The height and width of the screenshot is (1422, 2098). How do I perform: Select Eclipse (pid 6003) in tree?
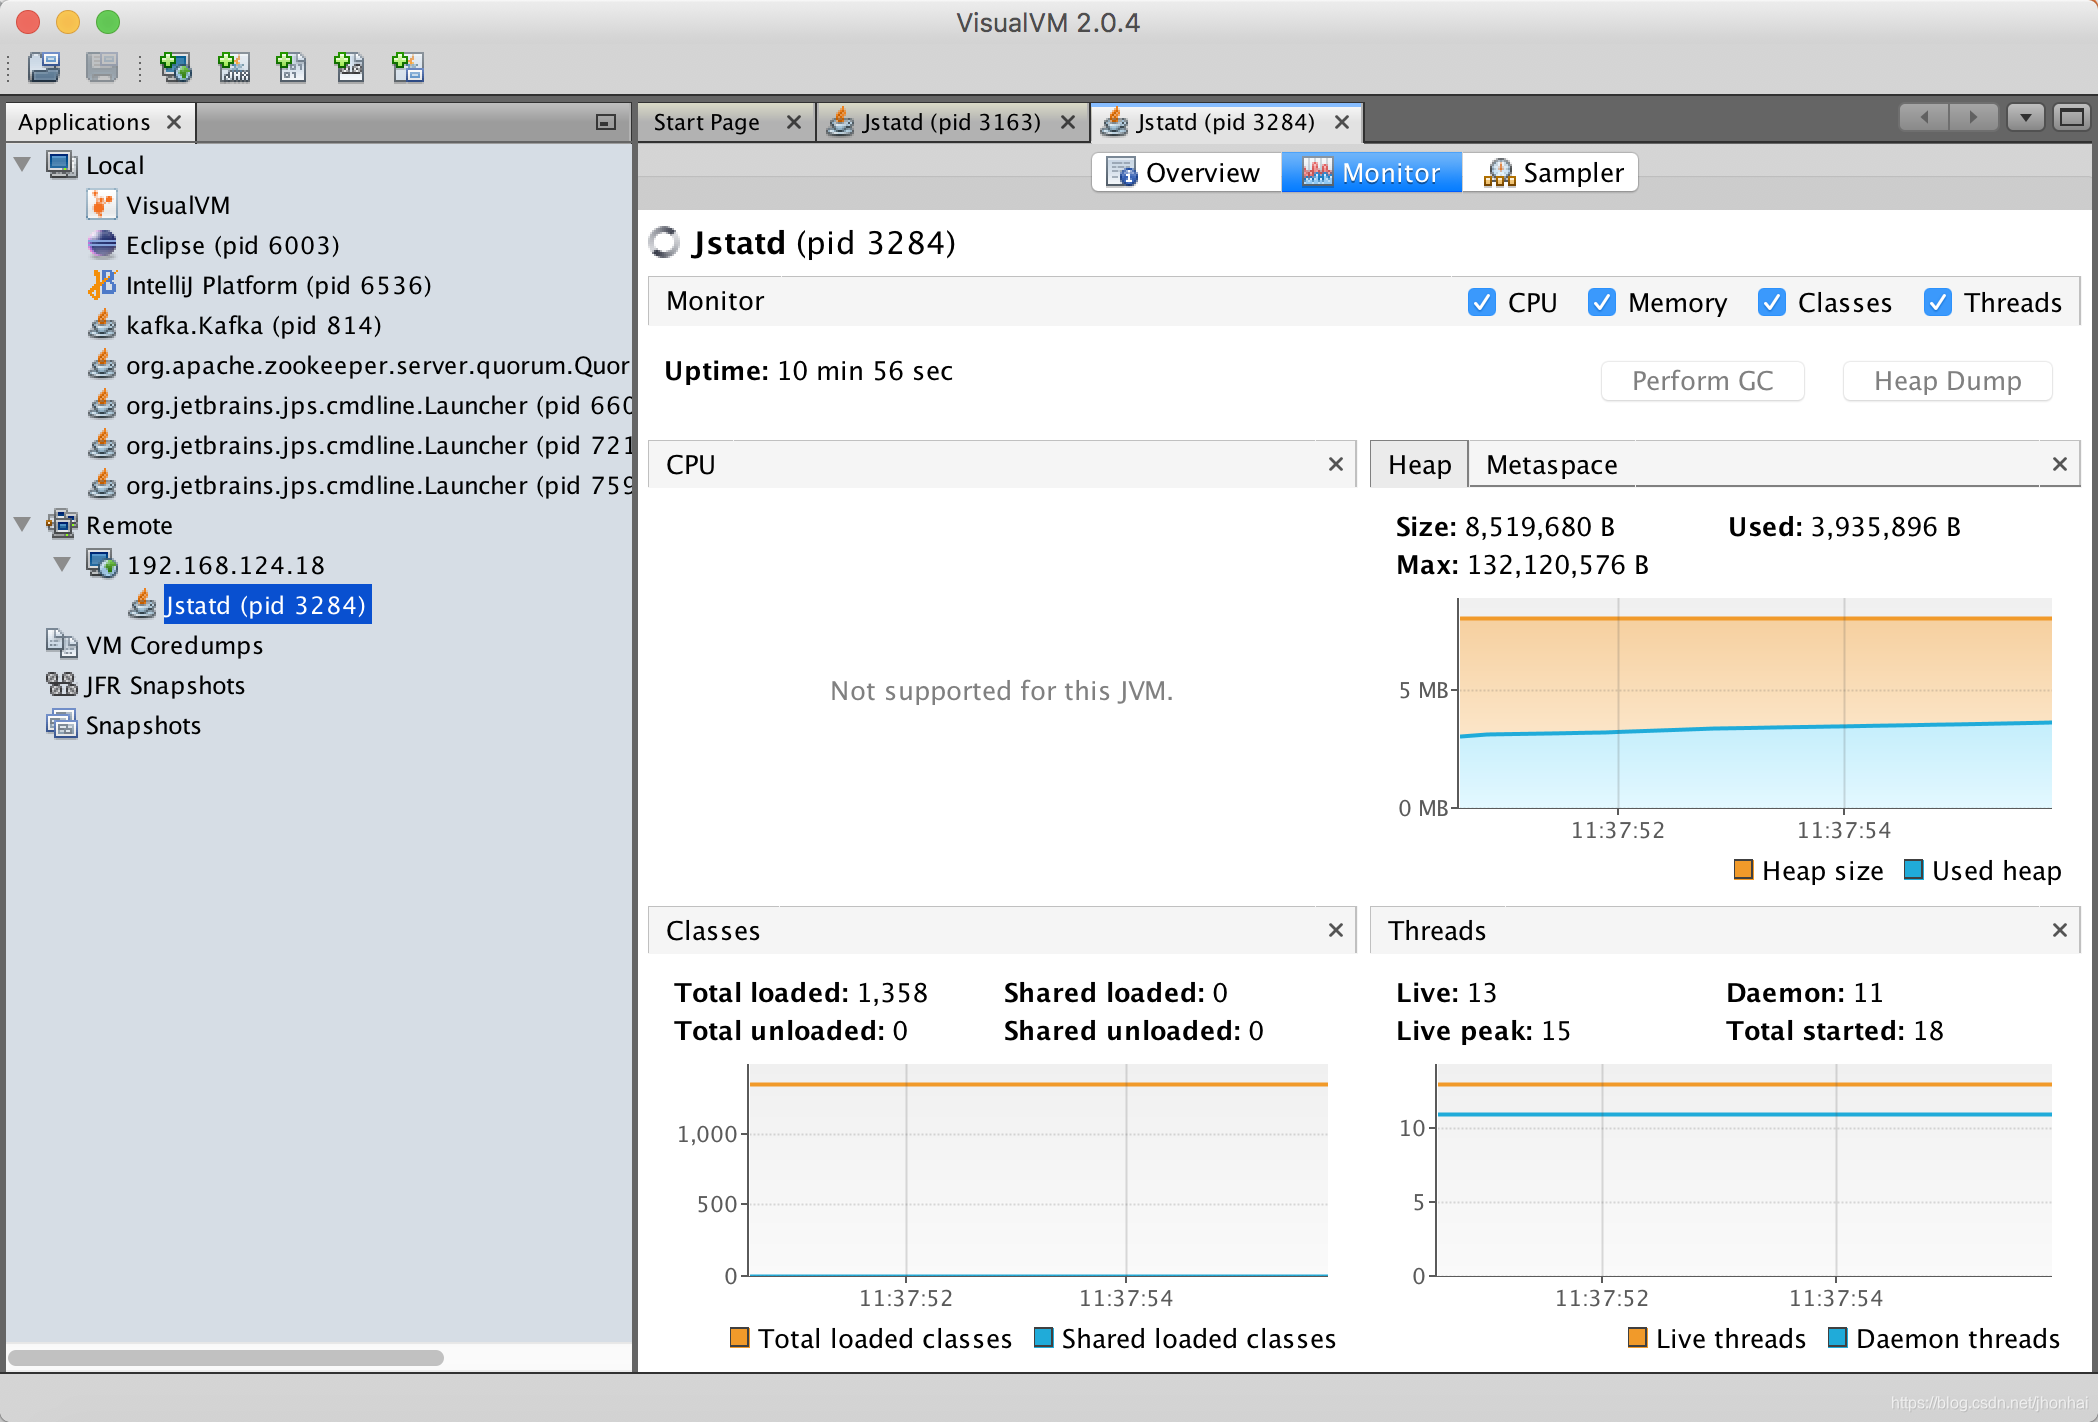pyautogui.click(x=232, y=245)
